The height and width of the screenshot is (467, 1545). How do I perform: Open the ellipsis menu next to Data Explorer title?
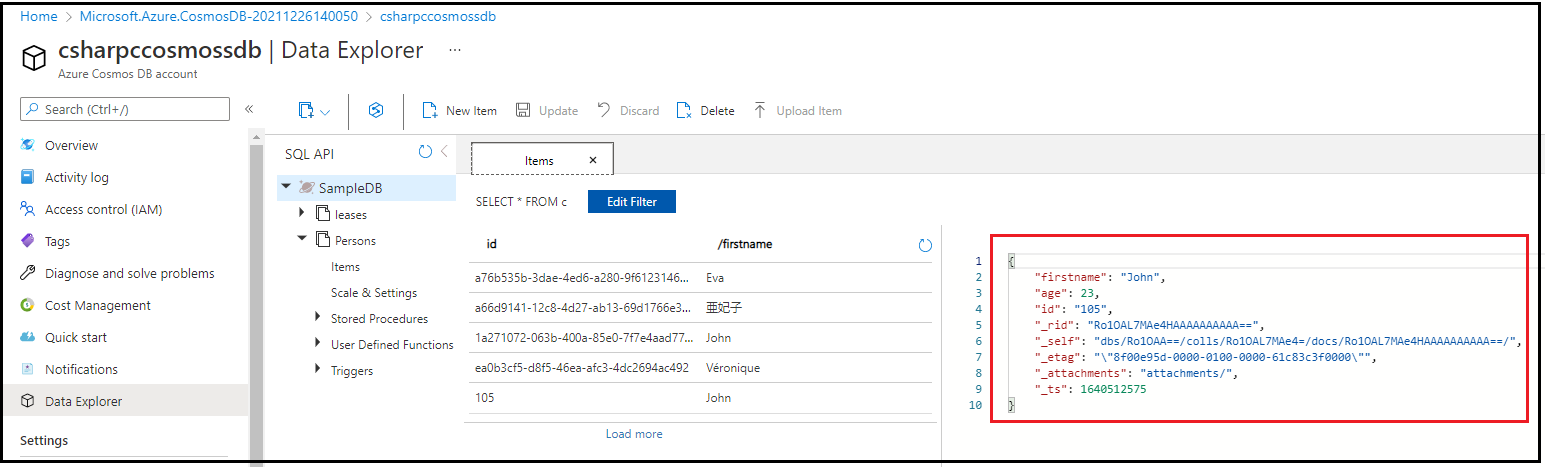click(x=455, y=50)
